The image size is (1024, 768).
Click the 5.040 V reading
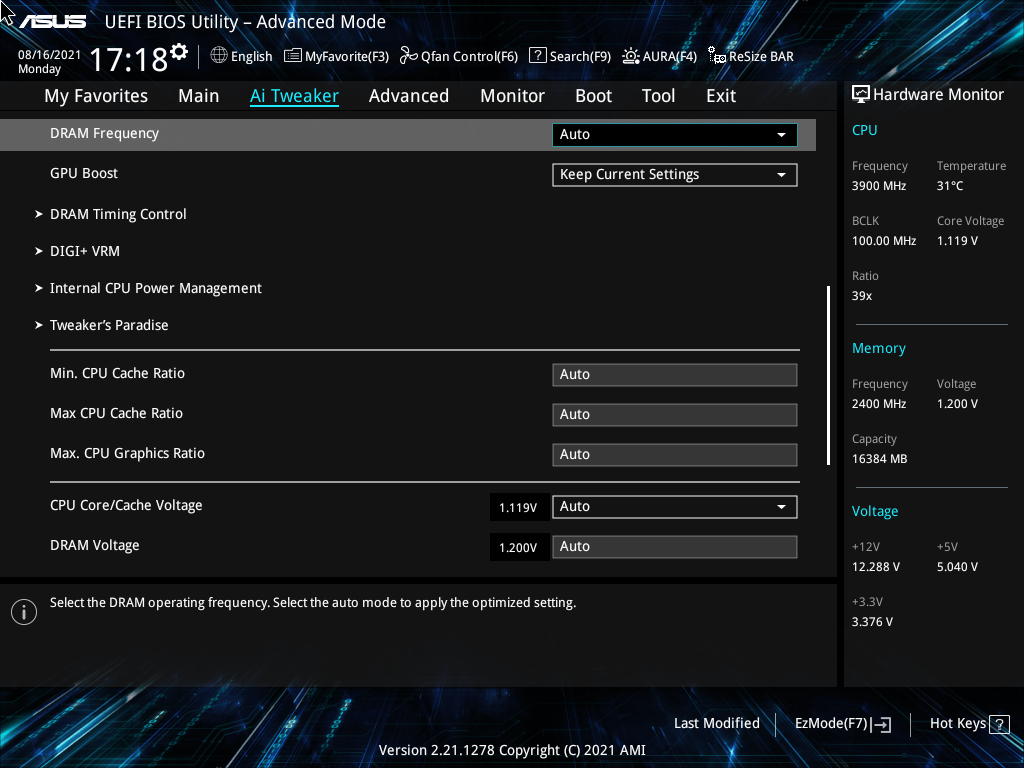[x=957, y=567]
